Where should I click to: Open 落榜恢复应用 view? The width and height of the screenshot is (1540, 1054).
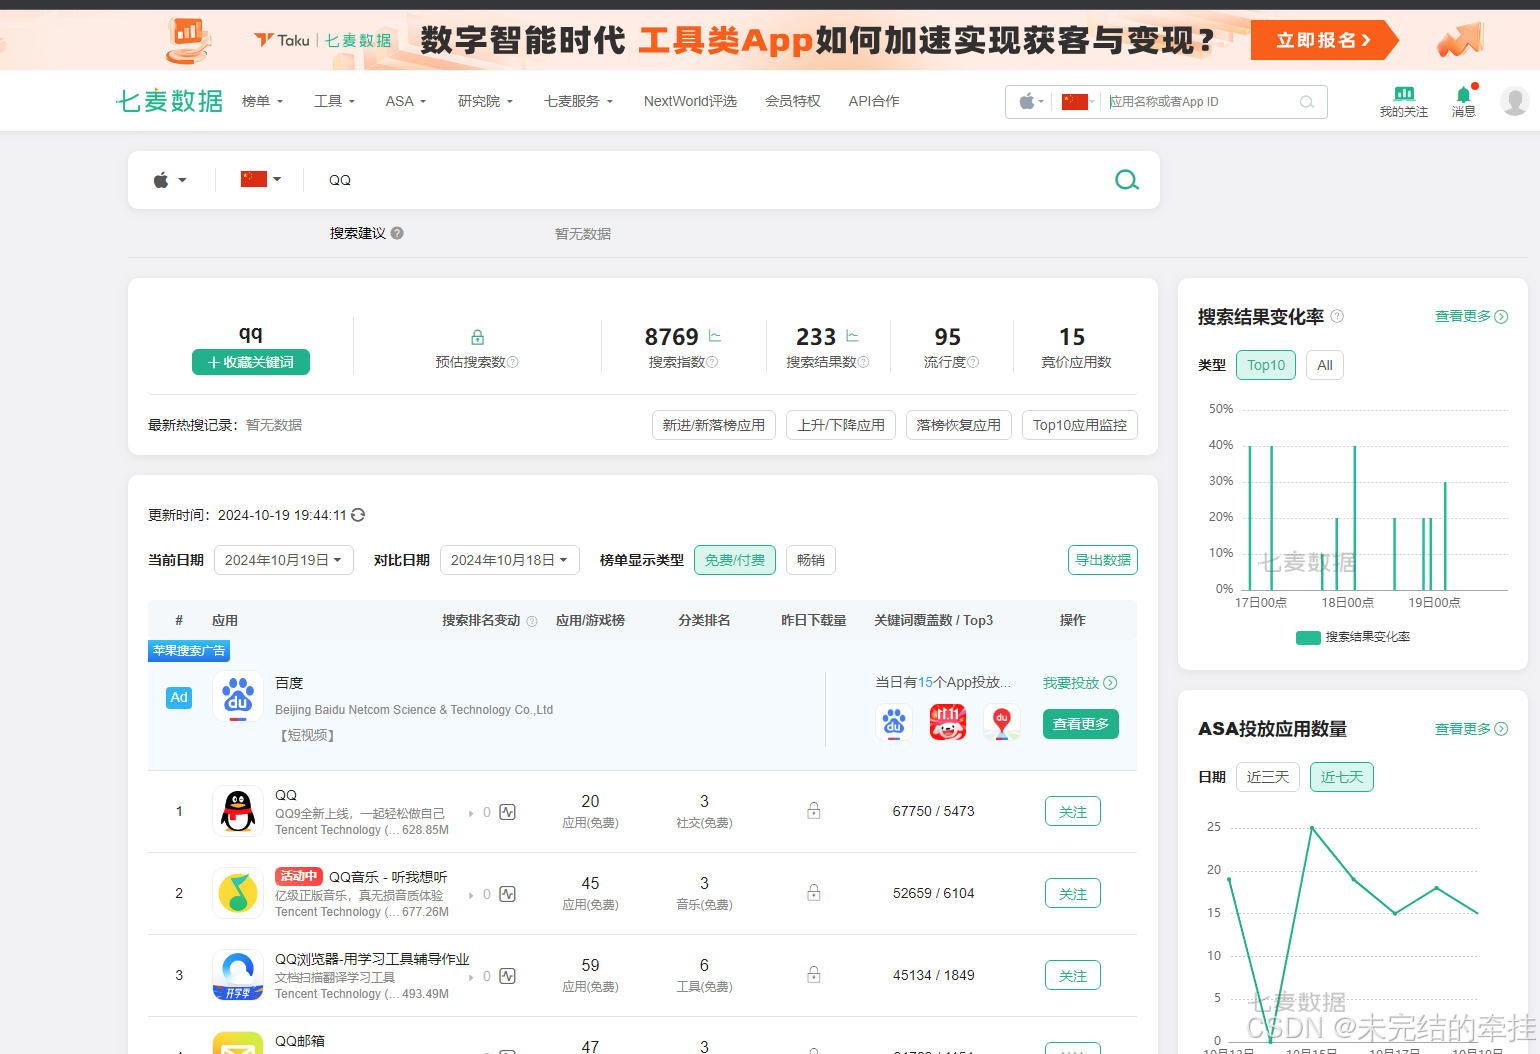(959, 425)
